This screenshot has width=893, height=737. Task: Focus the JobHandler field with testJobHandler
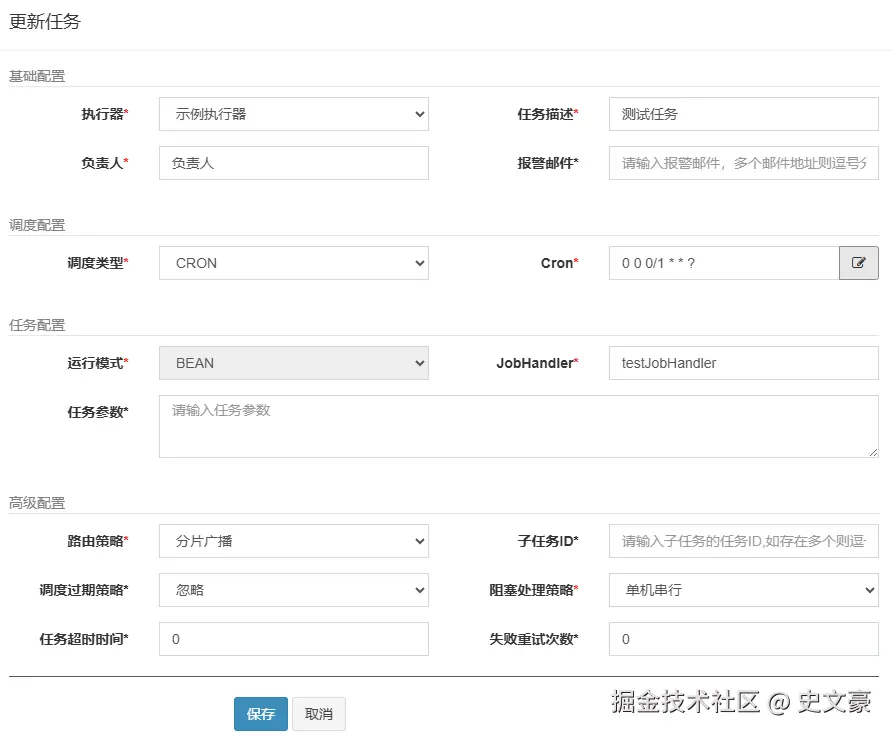744,363
